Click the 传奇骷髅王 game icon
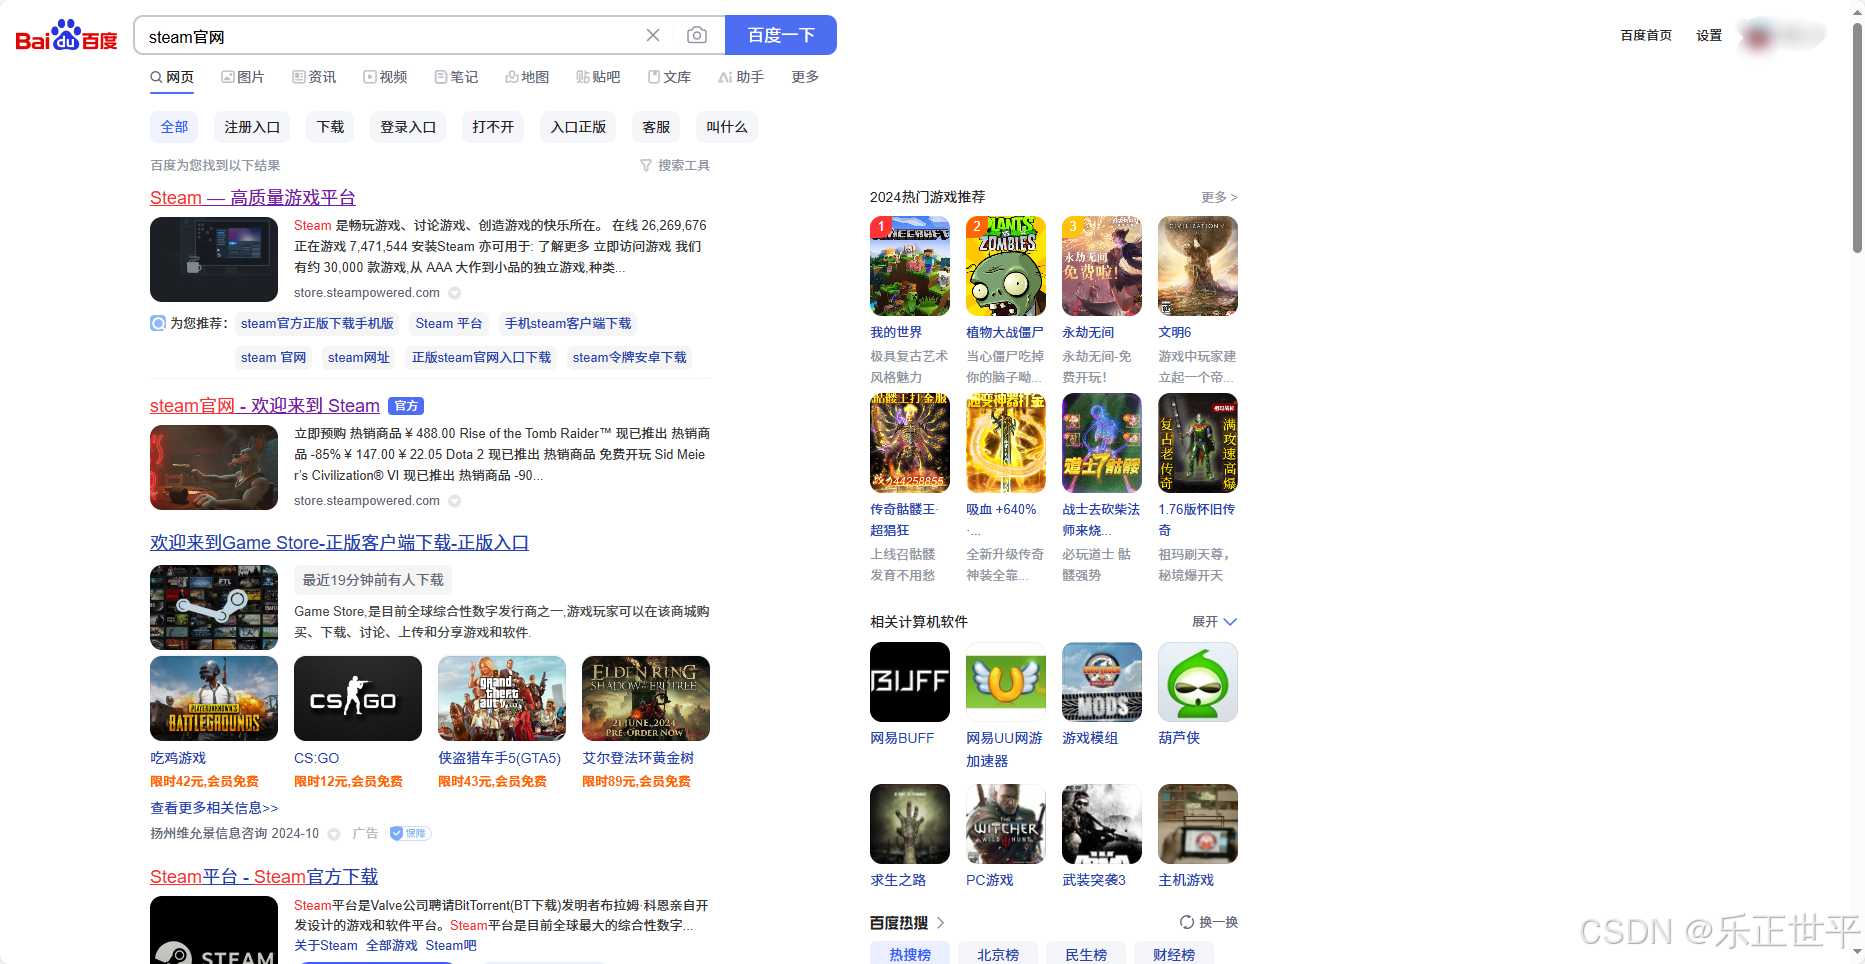The image size is (1865, 964). point(910,443)
